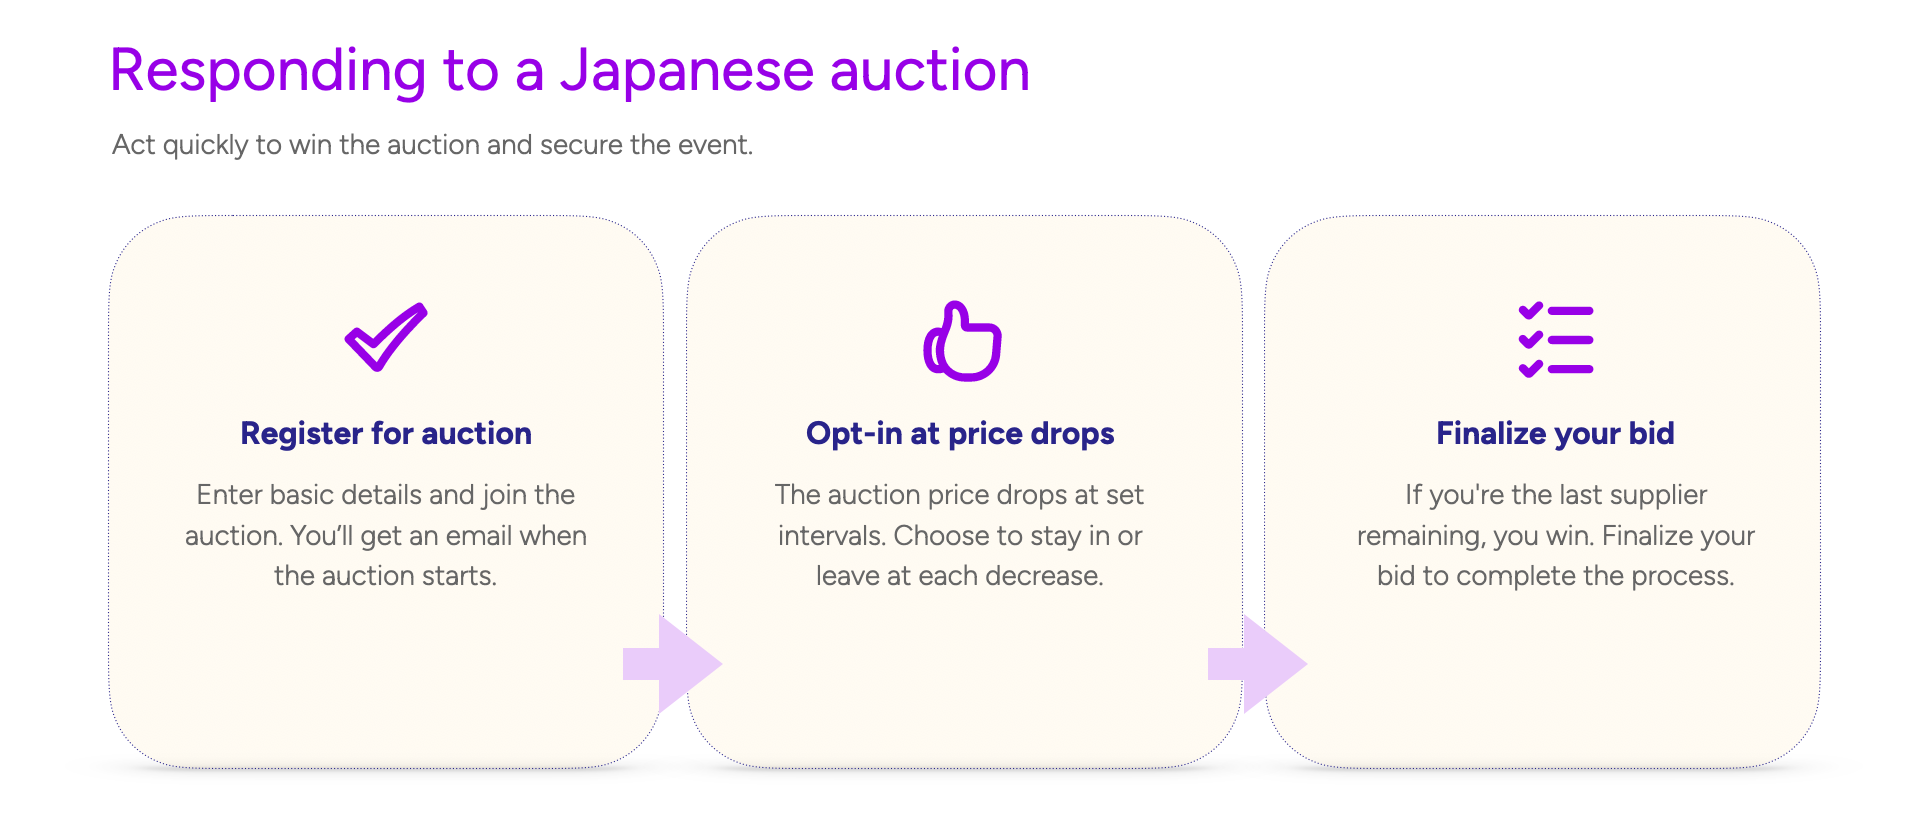The image size is (1920, 828).
Task: Click the arrow between first and second cards
Action: [x=672, y=664]
